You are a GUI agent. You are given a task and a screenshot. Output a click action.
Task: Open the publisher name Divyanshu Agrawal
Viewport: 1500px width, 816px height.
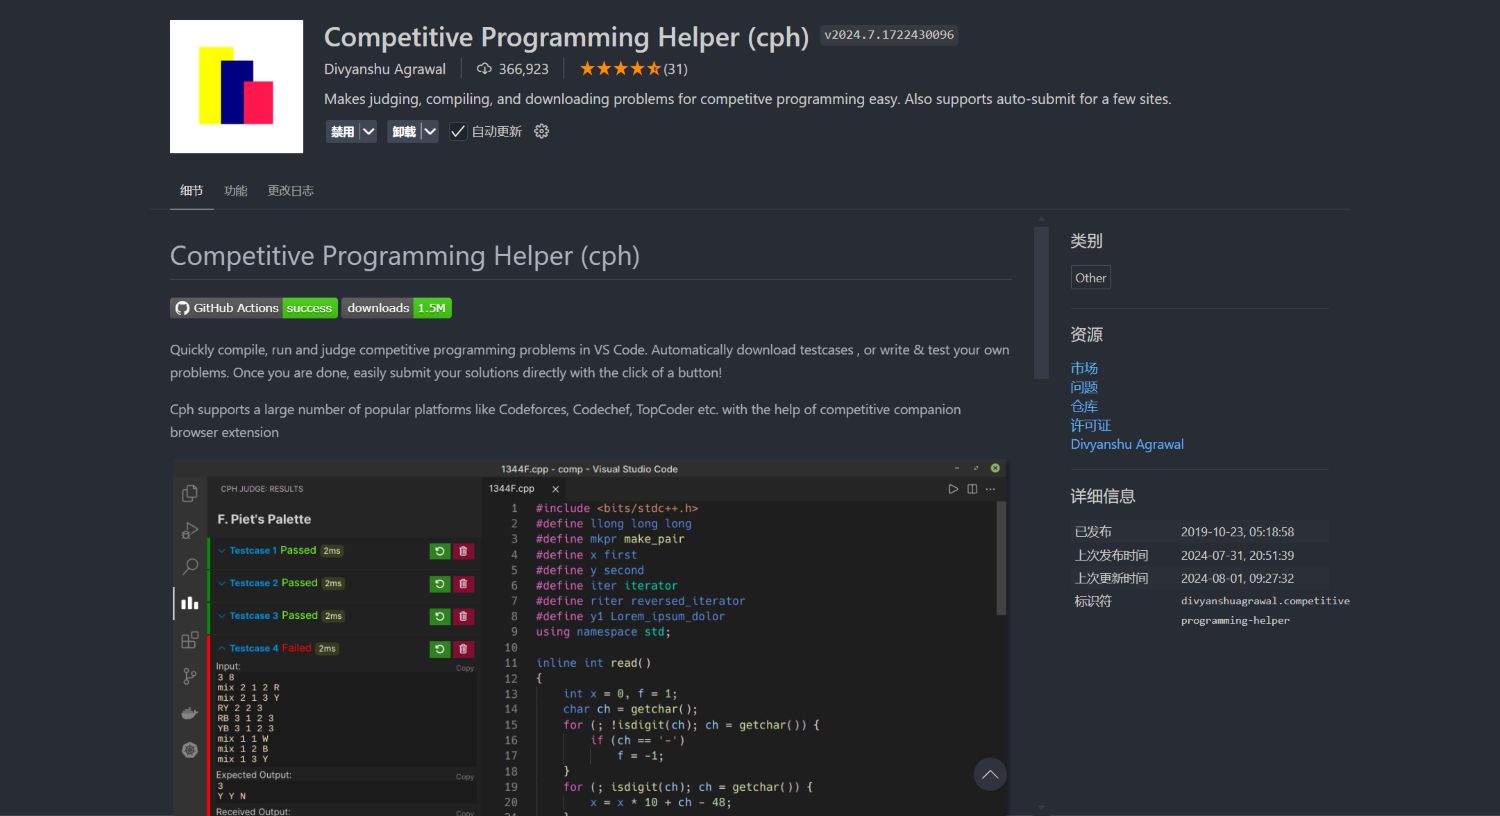click(x=385, y=69)
